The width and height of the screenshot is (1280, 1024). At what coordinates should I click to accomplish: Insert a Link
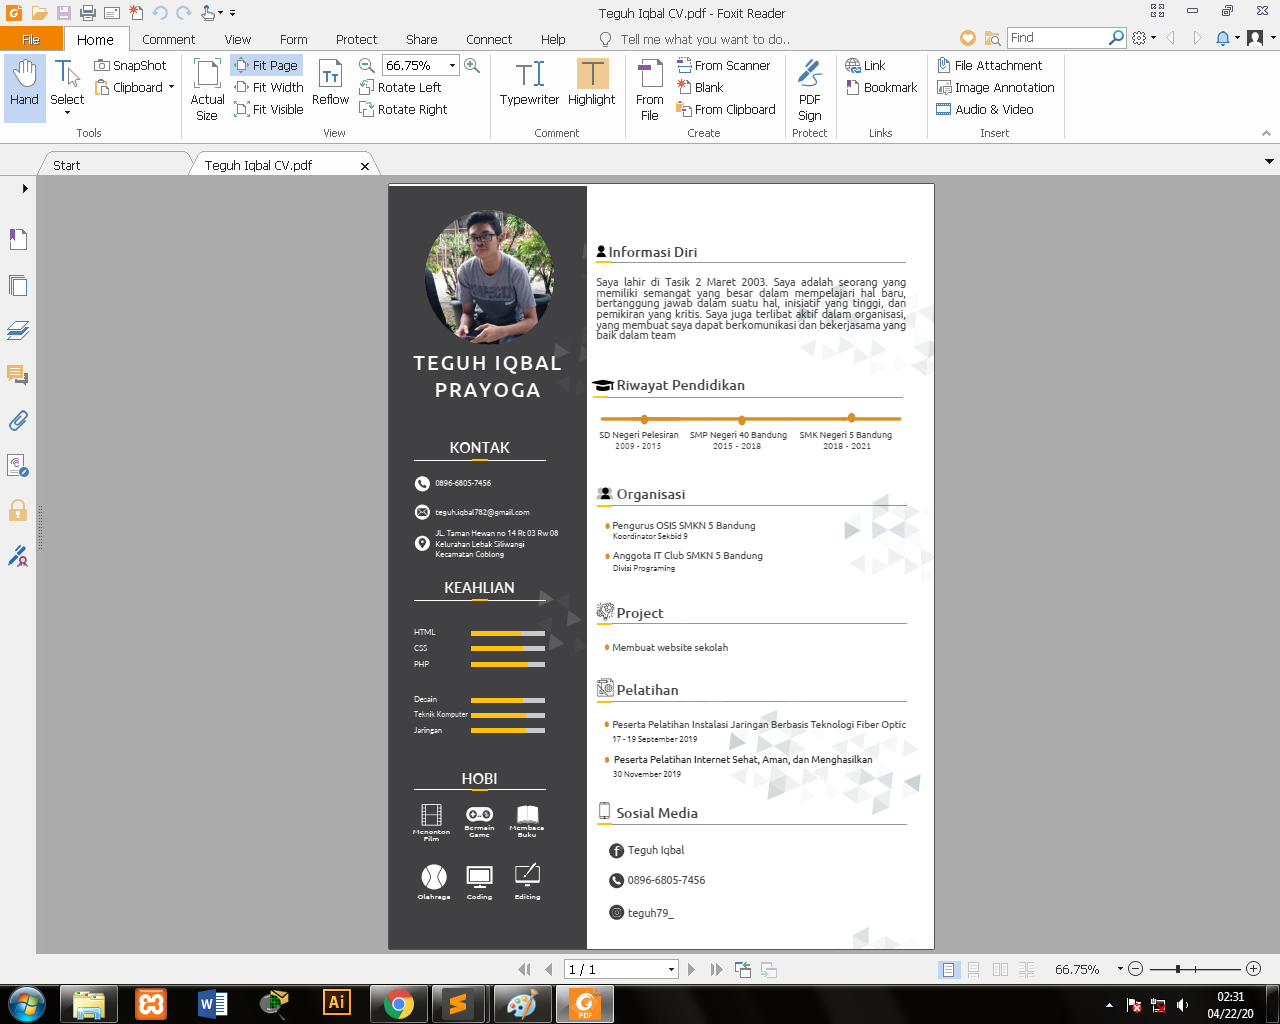point(865,65)
